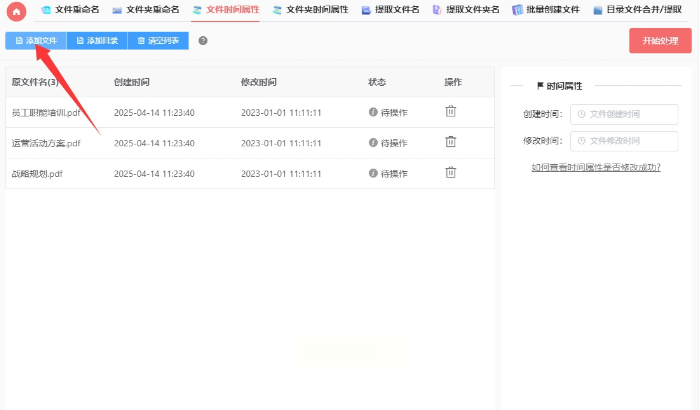Delete 运营活动方案.pdf using its trash icon
The width and height of the screenshot is (700, 410).
point(451,142)
